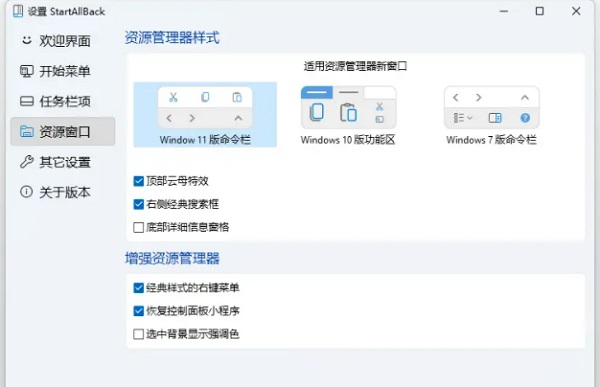Click the smiley icon beside 欢迎界面
The image size is (600, 387).
(x=26, y=40)
